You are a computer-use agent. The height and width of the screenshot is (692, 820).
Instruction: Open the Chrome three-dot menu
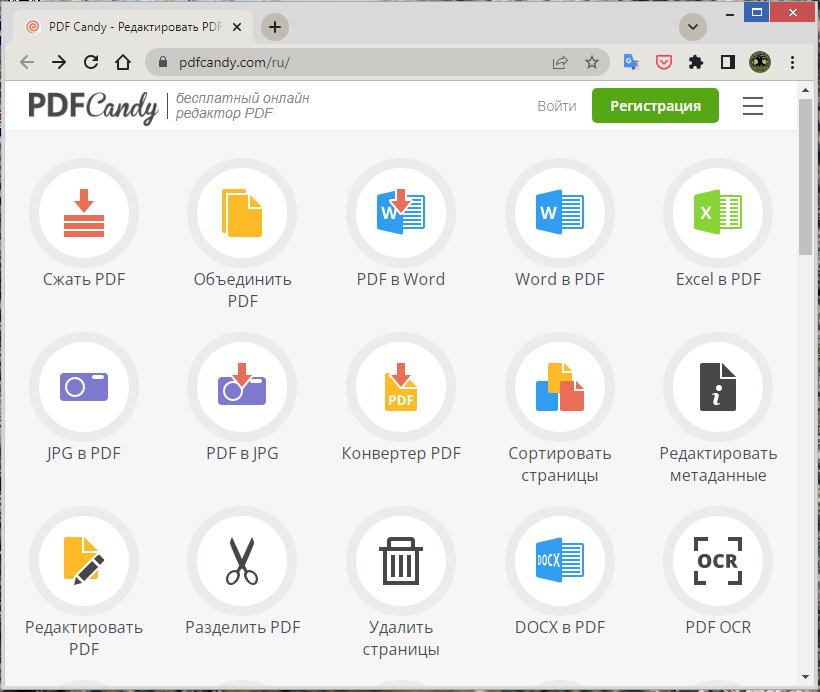pyautogui.click(x=792, y=62)
